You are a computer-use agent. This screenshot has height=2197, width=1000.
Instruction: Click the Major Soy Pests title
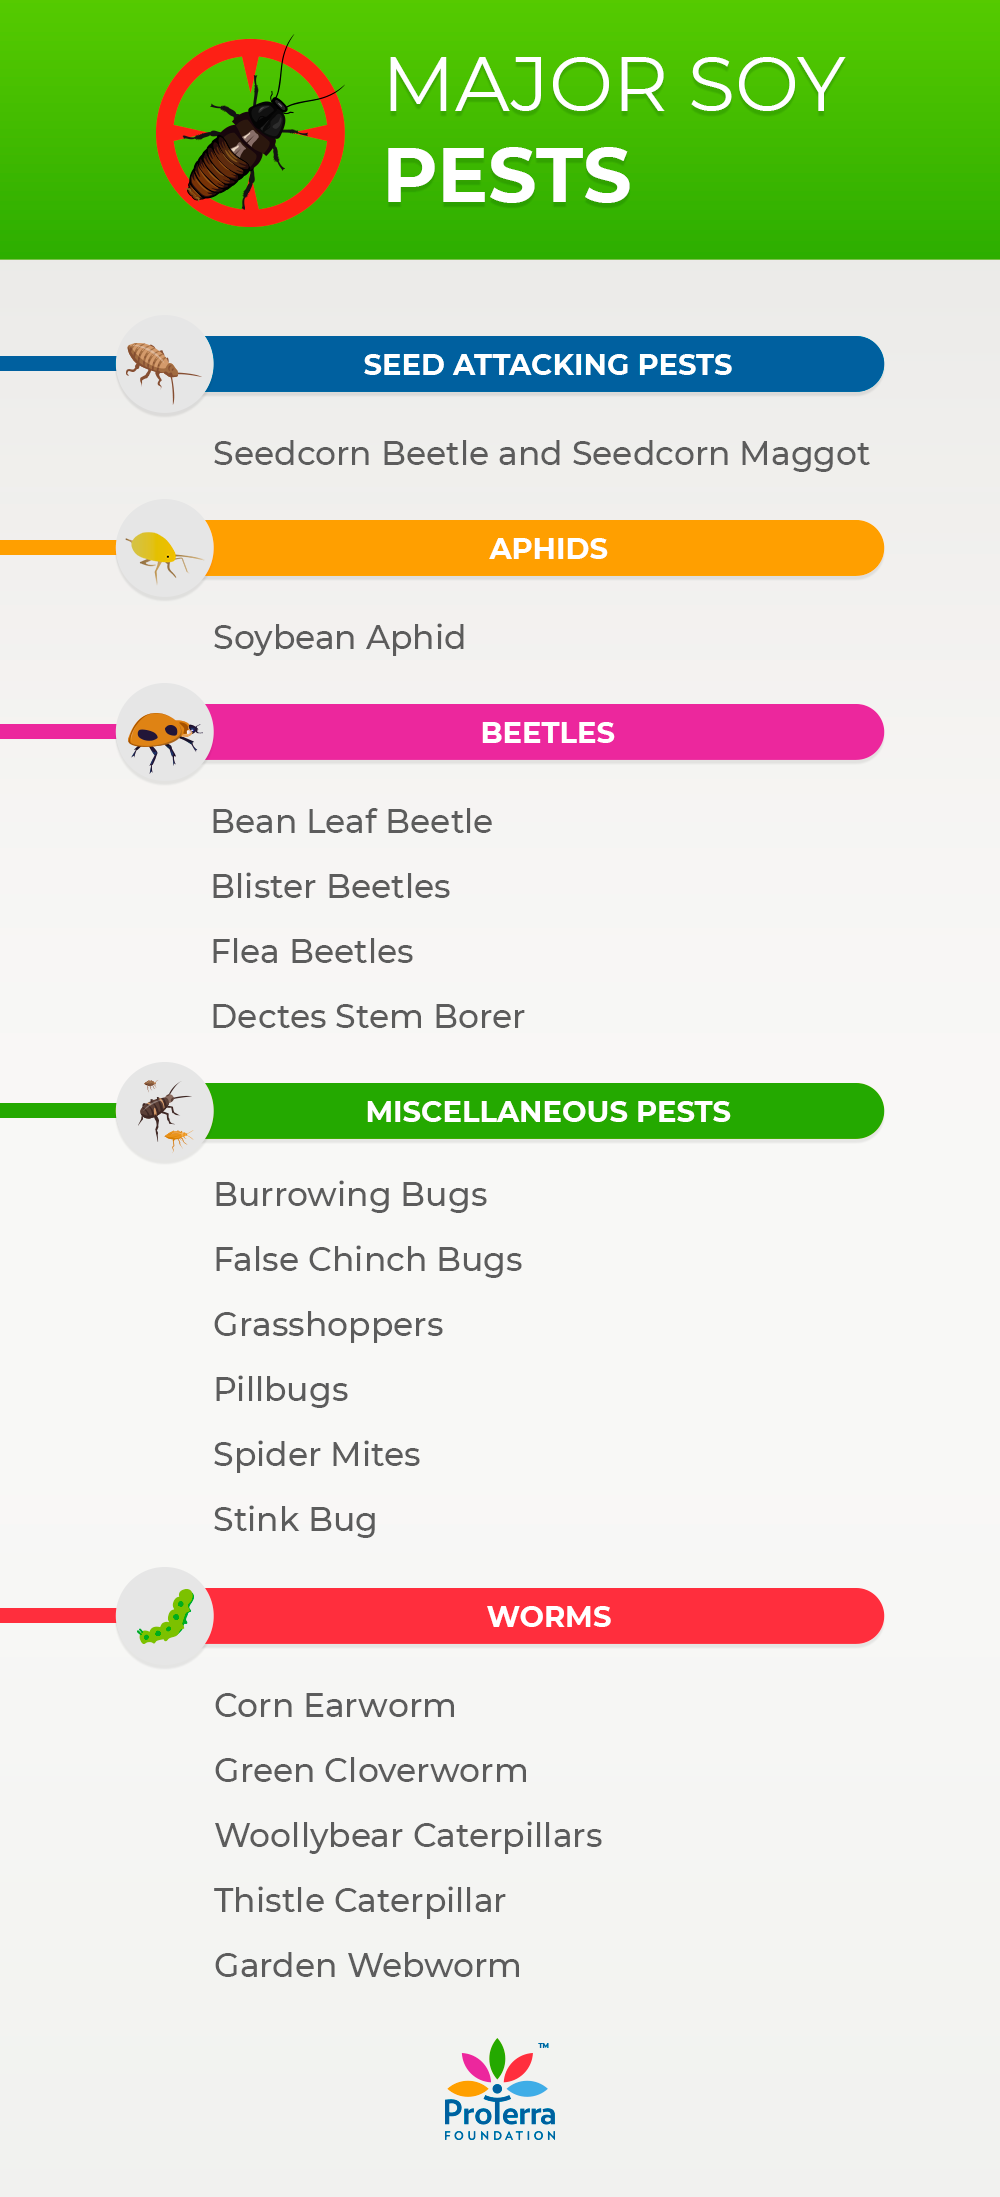click(x=614, y=129)
